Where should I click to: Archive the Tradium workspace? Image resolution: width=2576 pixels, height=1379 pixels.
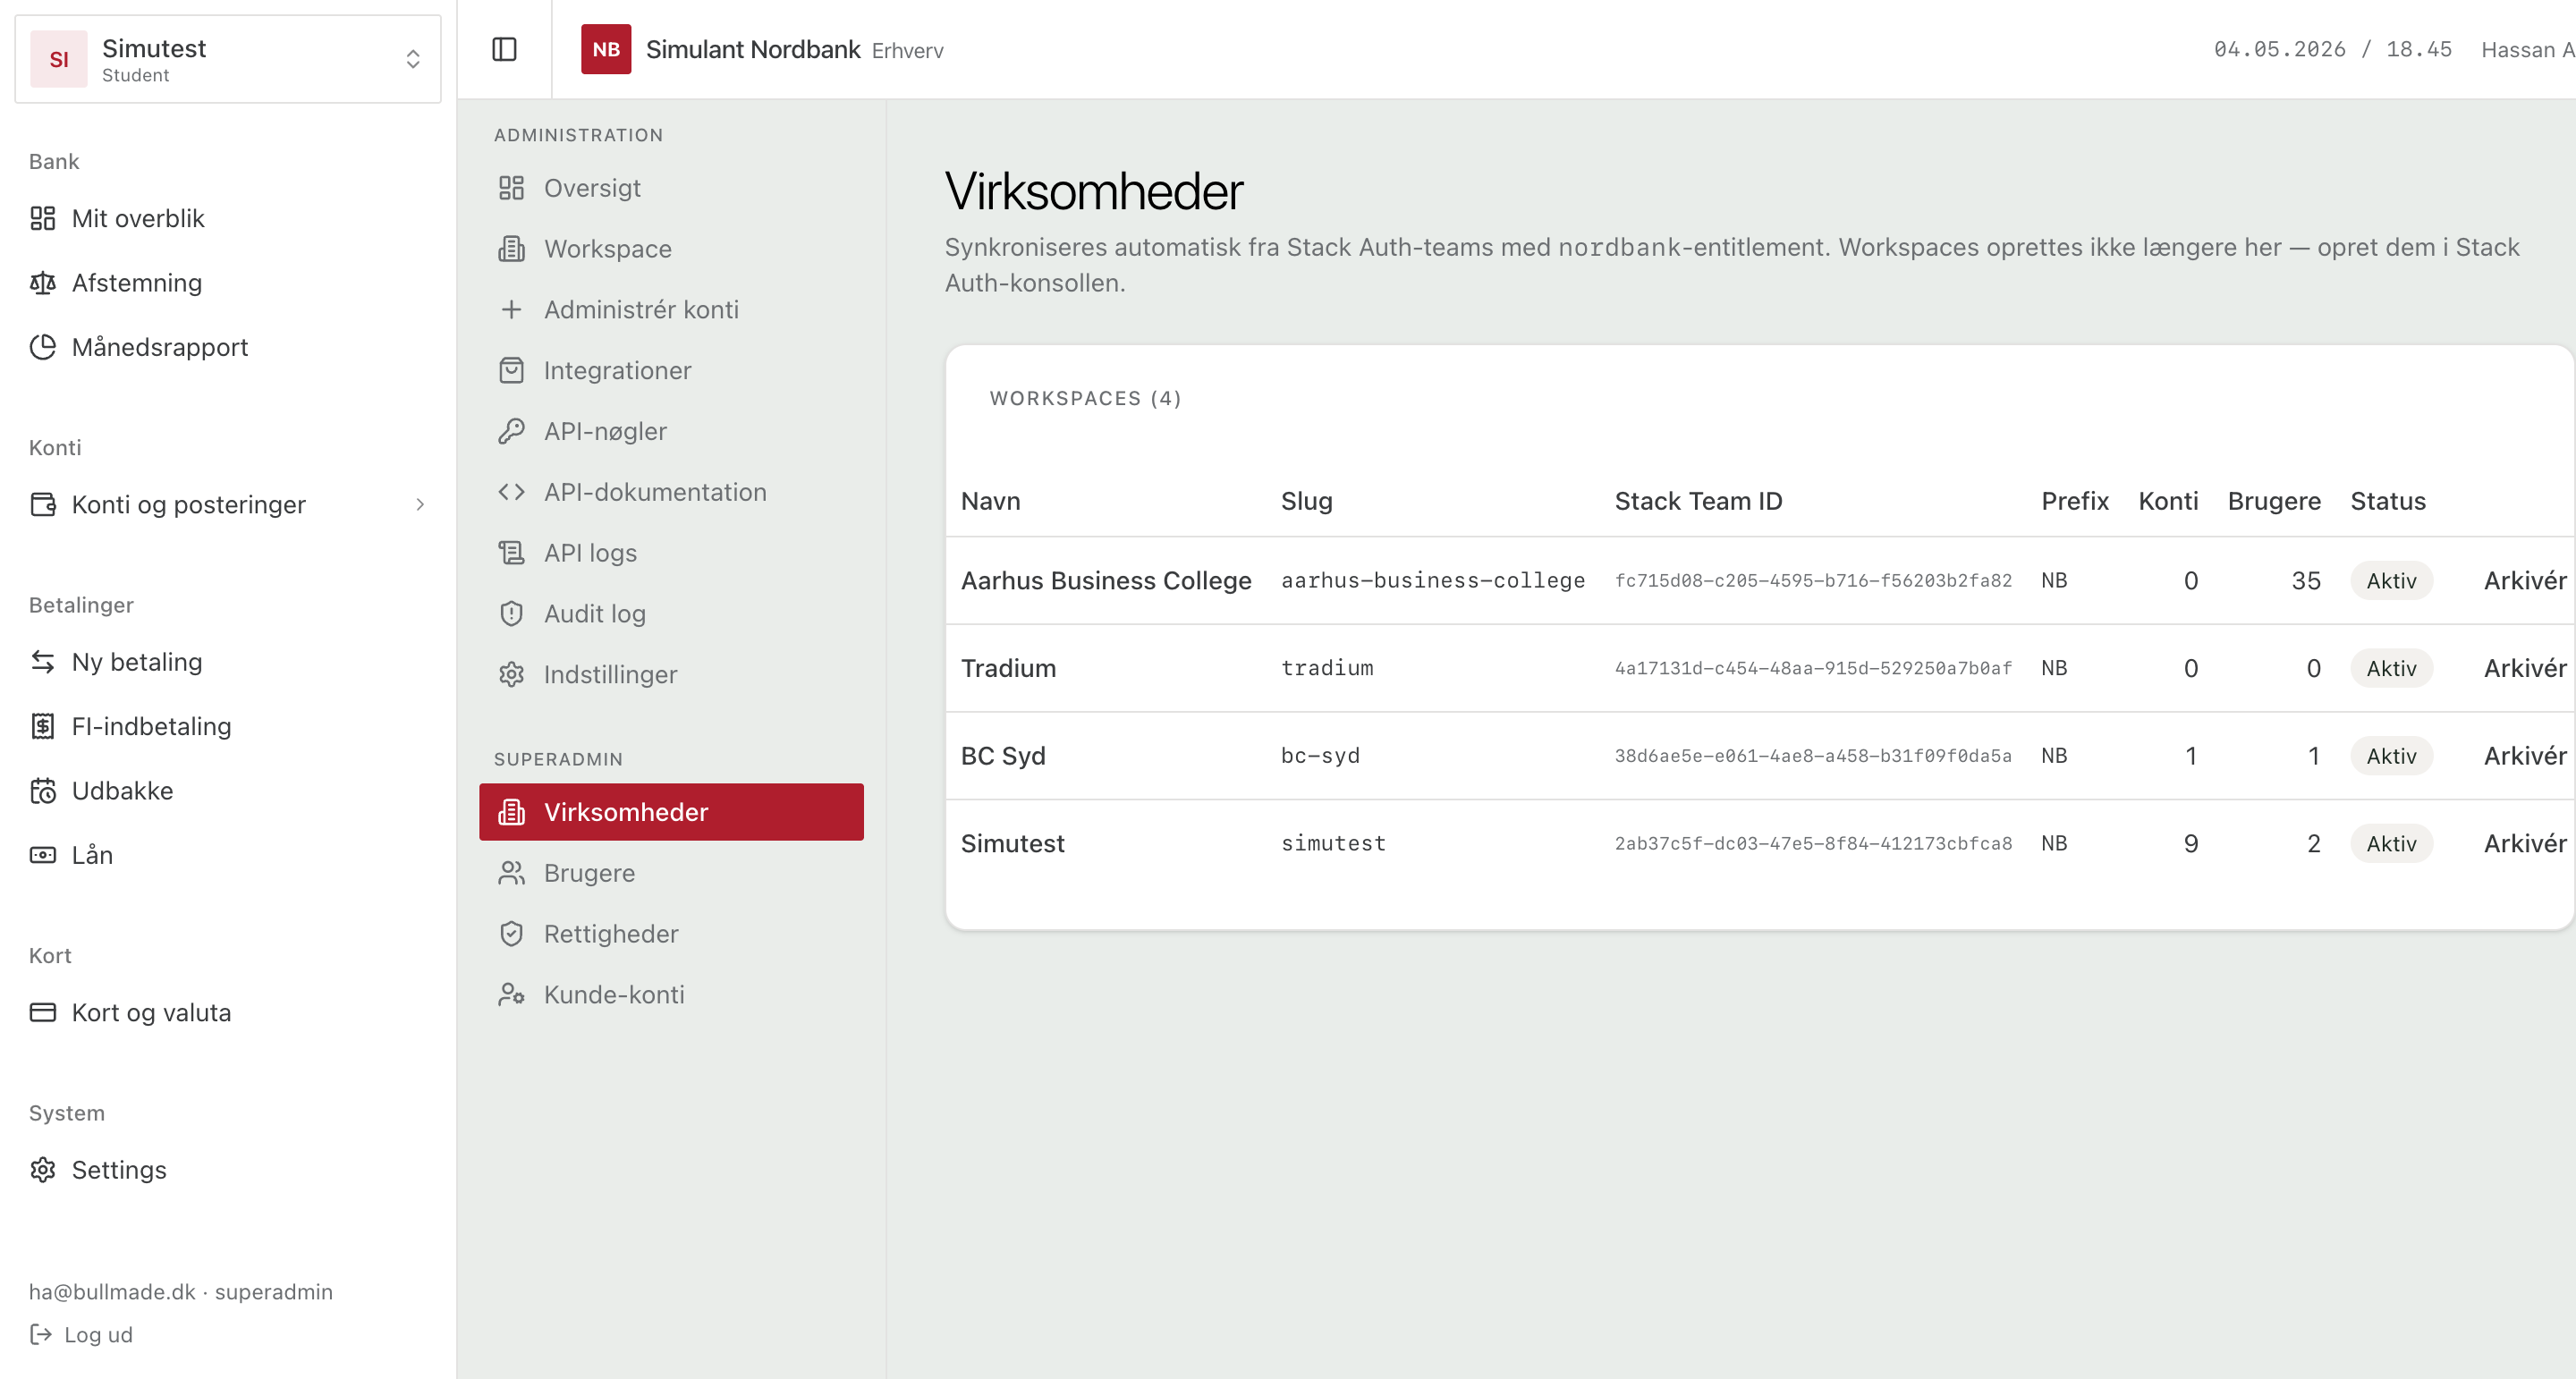(2525, 668)
